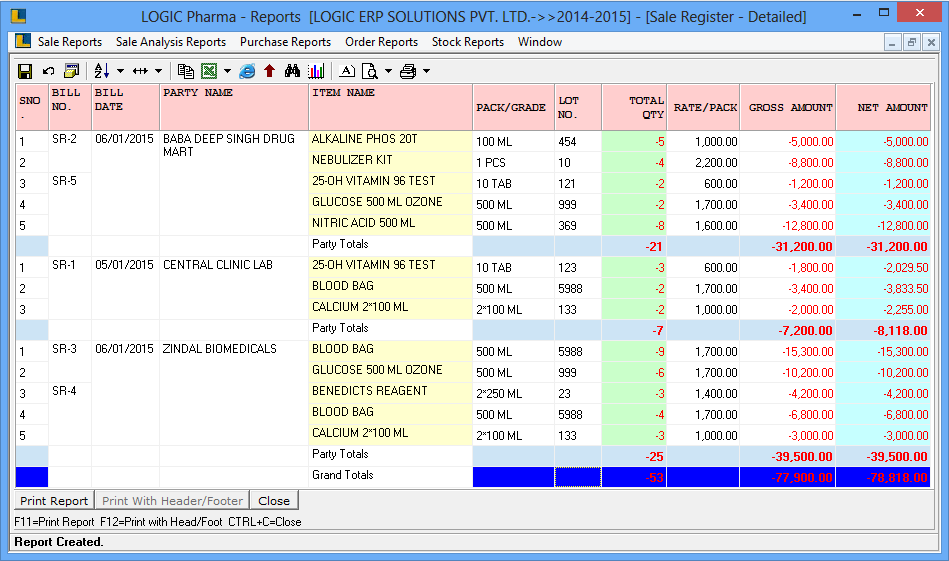949x561 pixels.
Task: Click the font settings icon
Action: pos(347,71)
